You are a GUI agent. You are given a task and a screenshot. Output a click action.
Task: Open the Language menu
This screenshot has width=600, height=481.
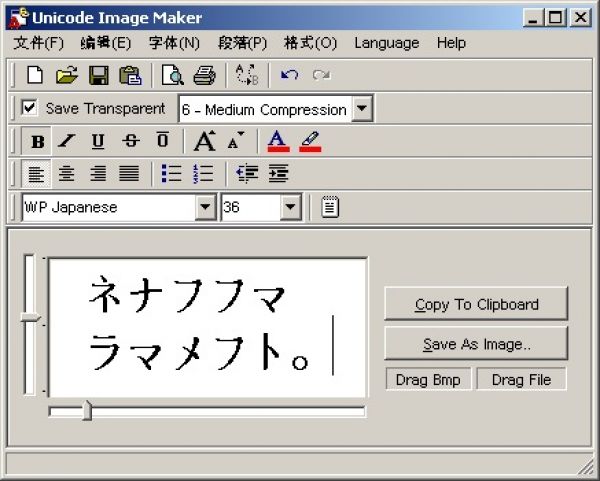pyautogui.click(x=386, y=43)
